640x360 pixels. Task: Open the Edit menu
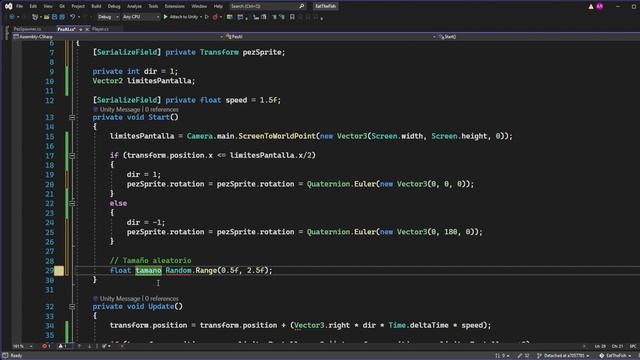33,6
